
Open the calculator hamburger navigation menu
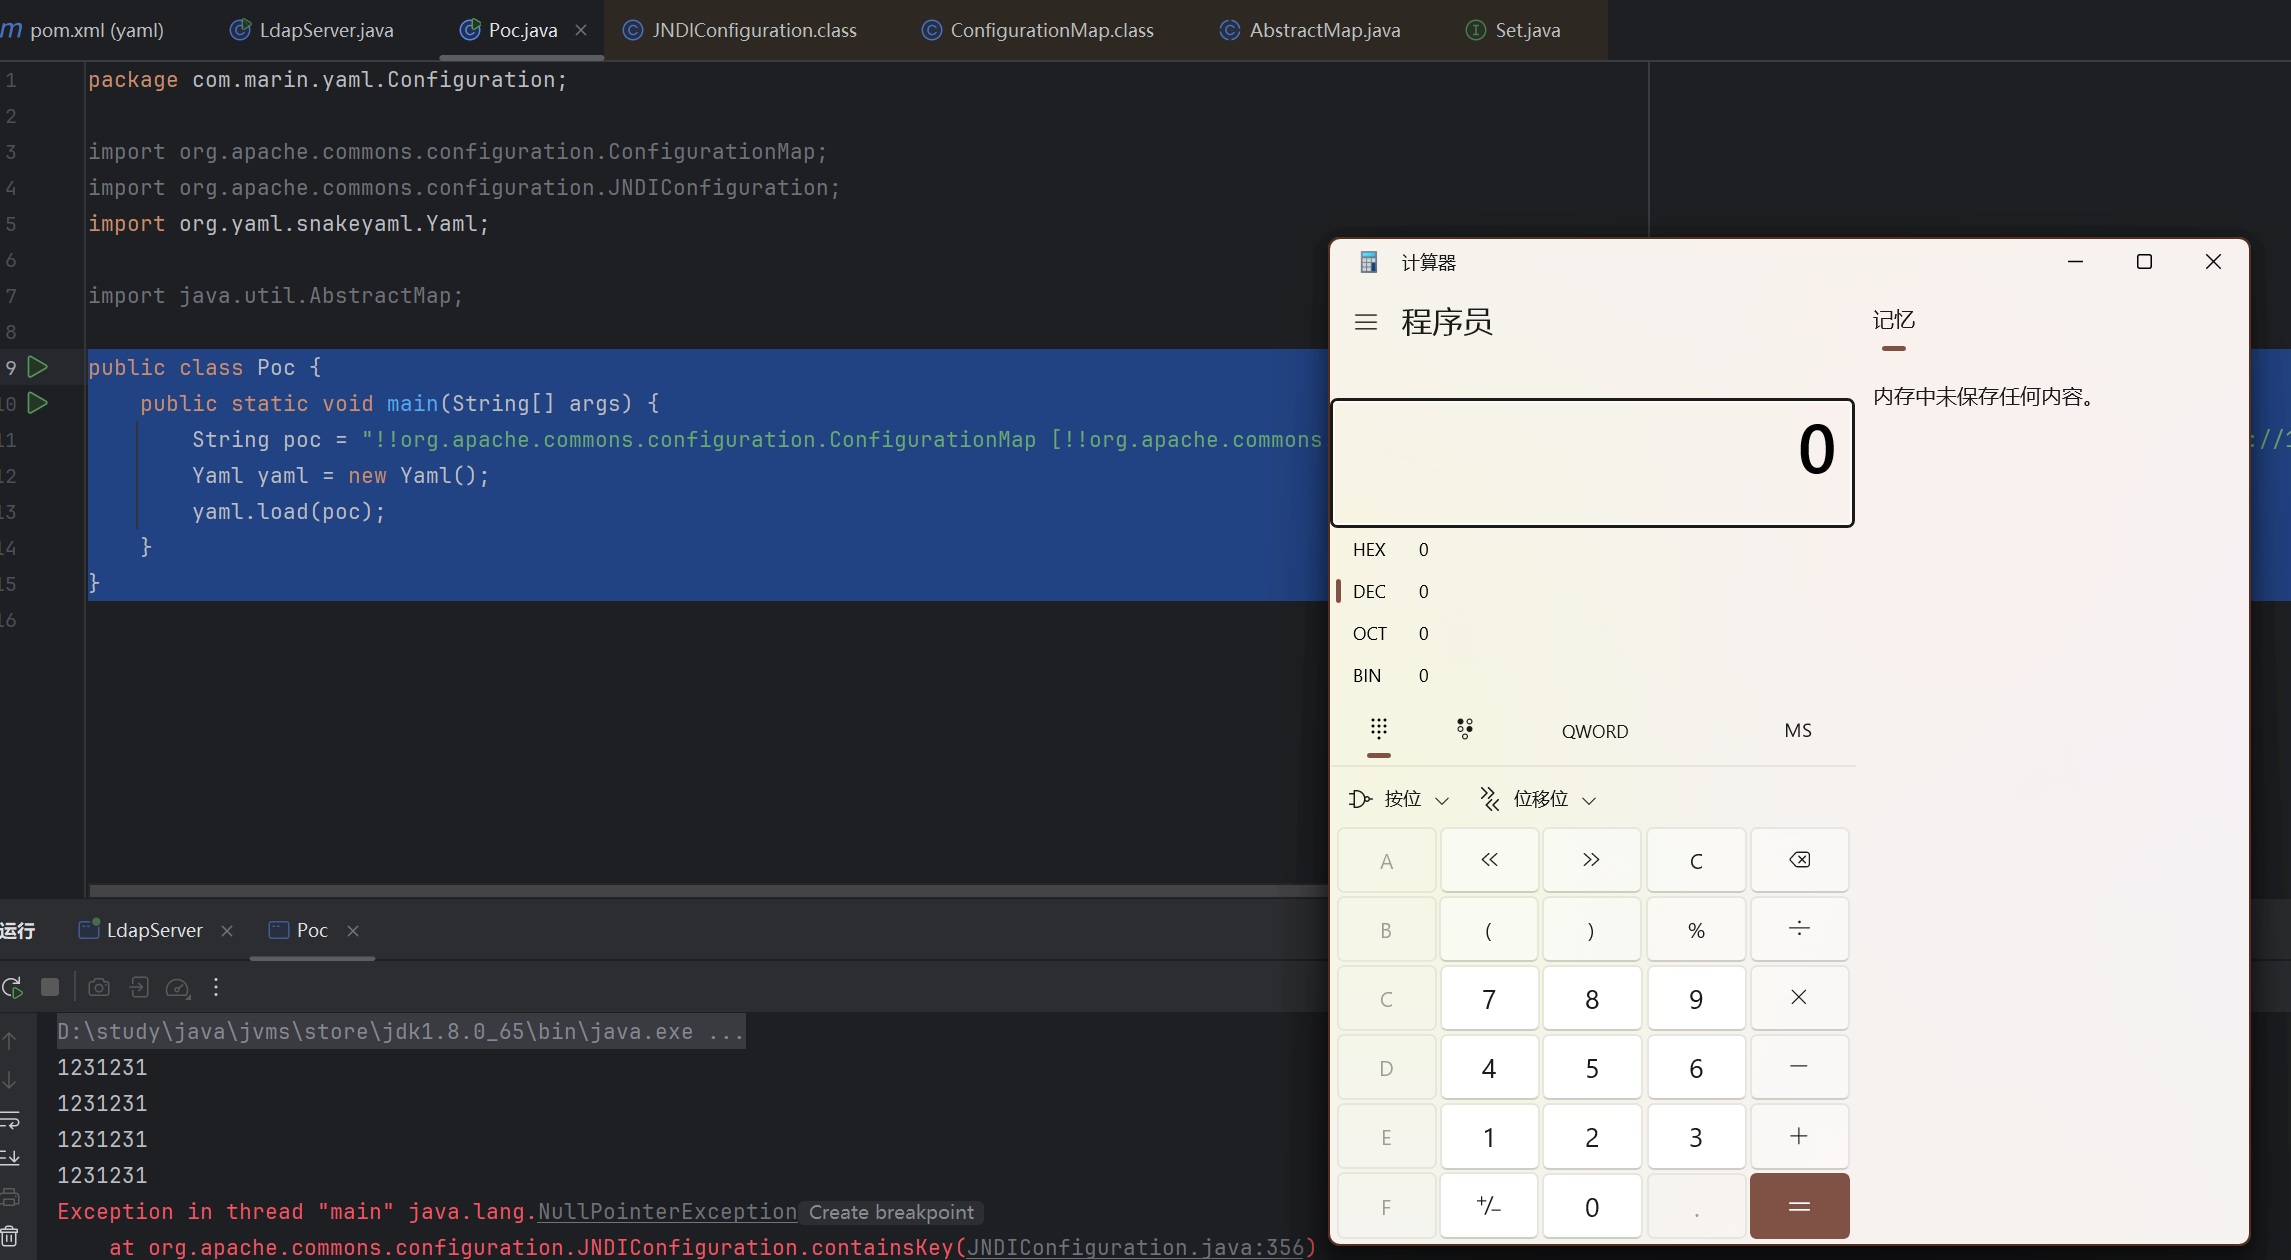(x=1366, y=322)
